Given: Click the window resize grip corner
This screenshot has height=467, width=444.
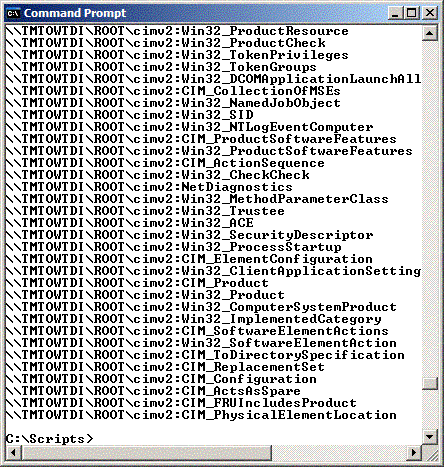Looking at the screenshot, I should pos(430,453).
